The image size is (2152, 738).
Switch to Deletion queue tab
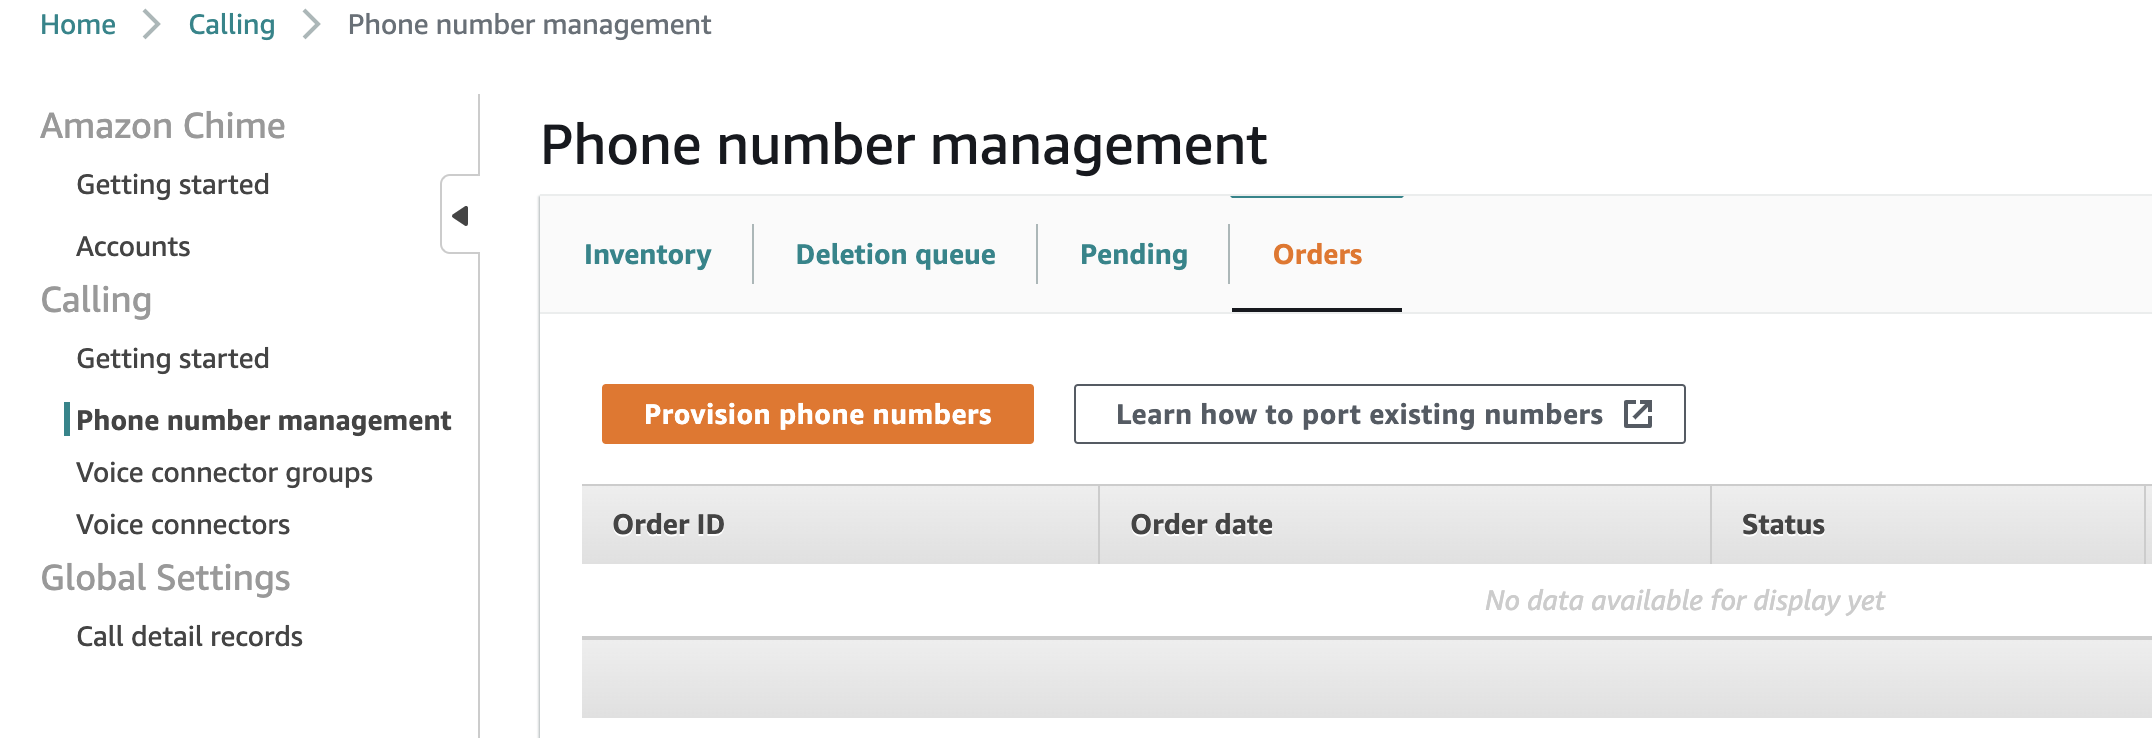[x=895, y=254]
